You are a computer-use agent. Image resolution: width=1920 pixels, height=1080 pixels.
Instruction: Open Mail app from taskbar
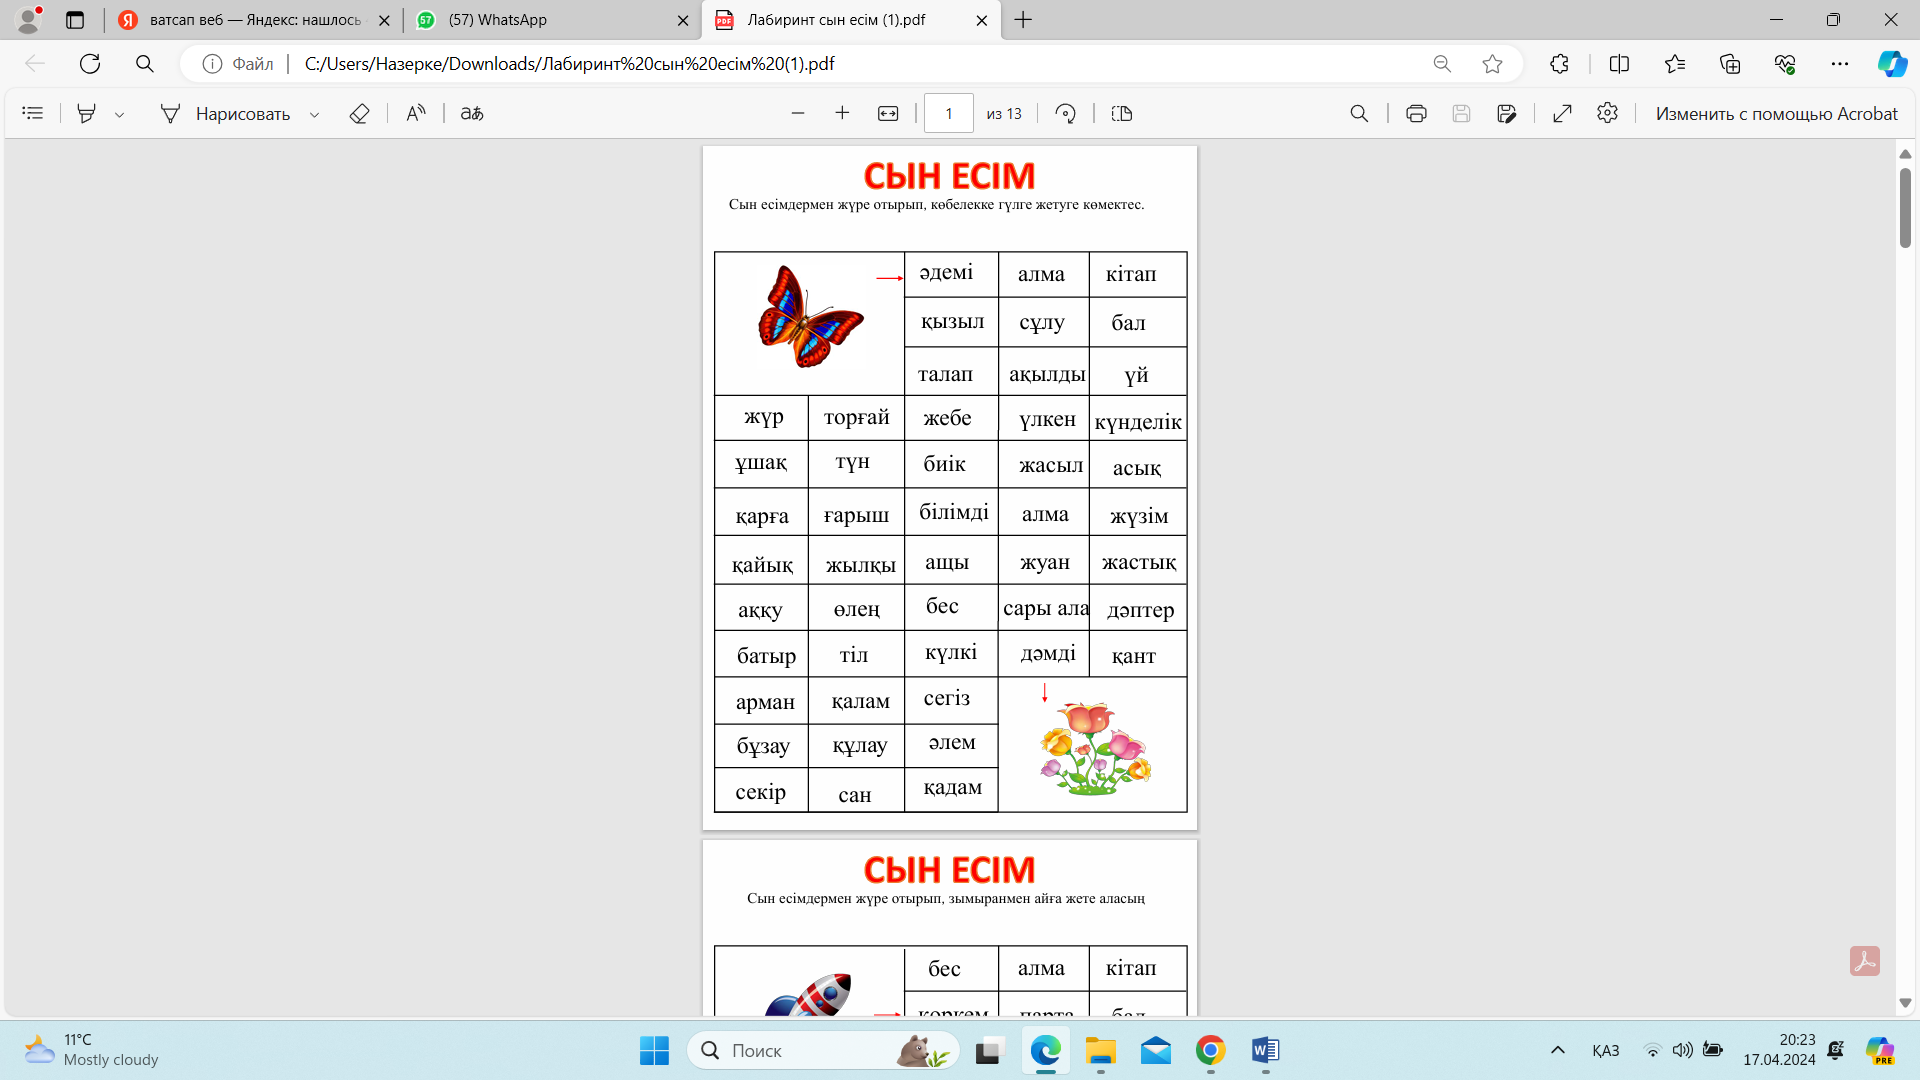tap(1155, 1050)
